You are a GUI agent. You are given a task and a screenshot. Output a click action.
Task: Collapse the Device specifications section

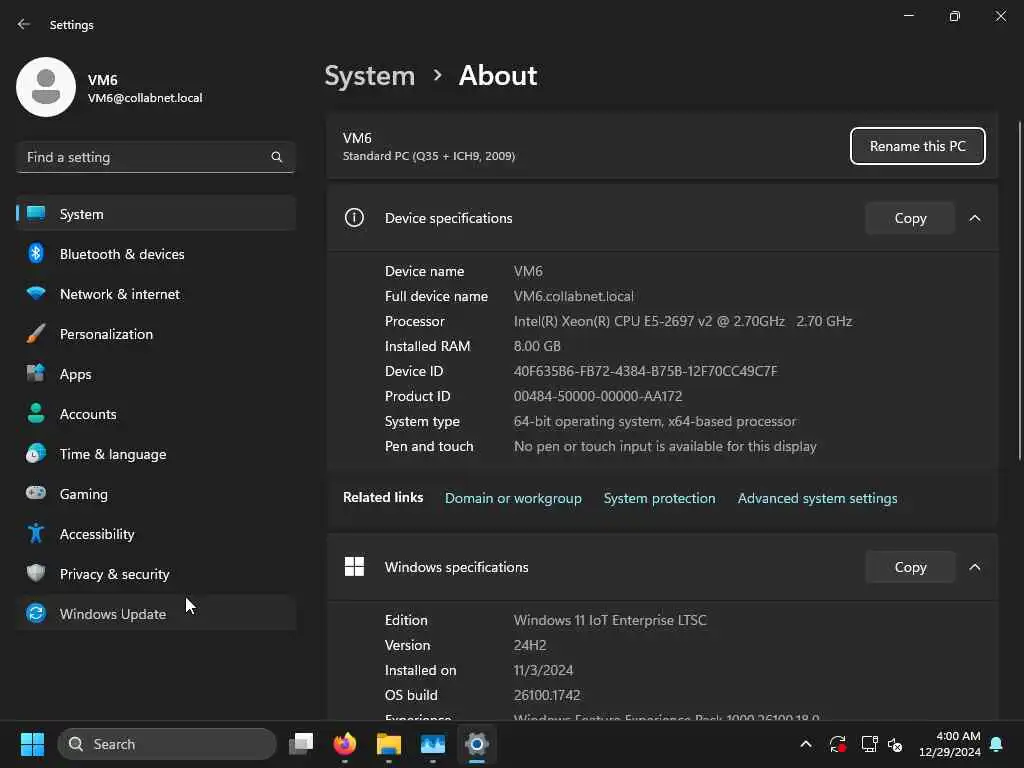(974, 218)
